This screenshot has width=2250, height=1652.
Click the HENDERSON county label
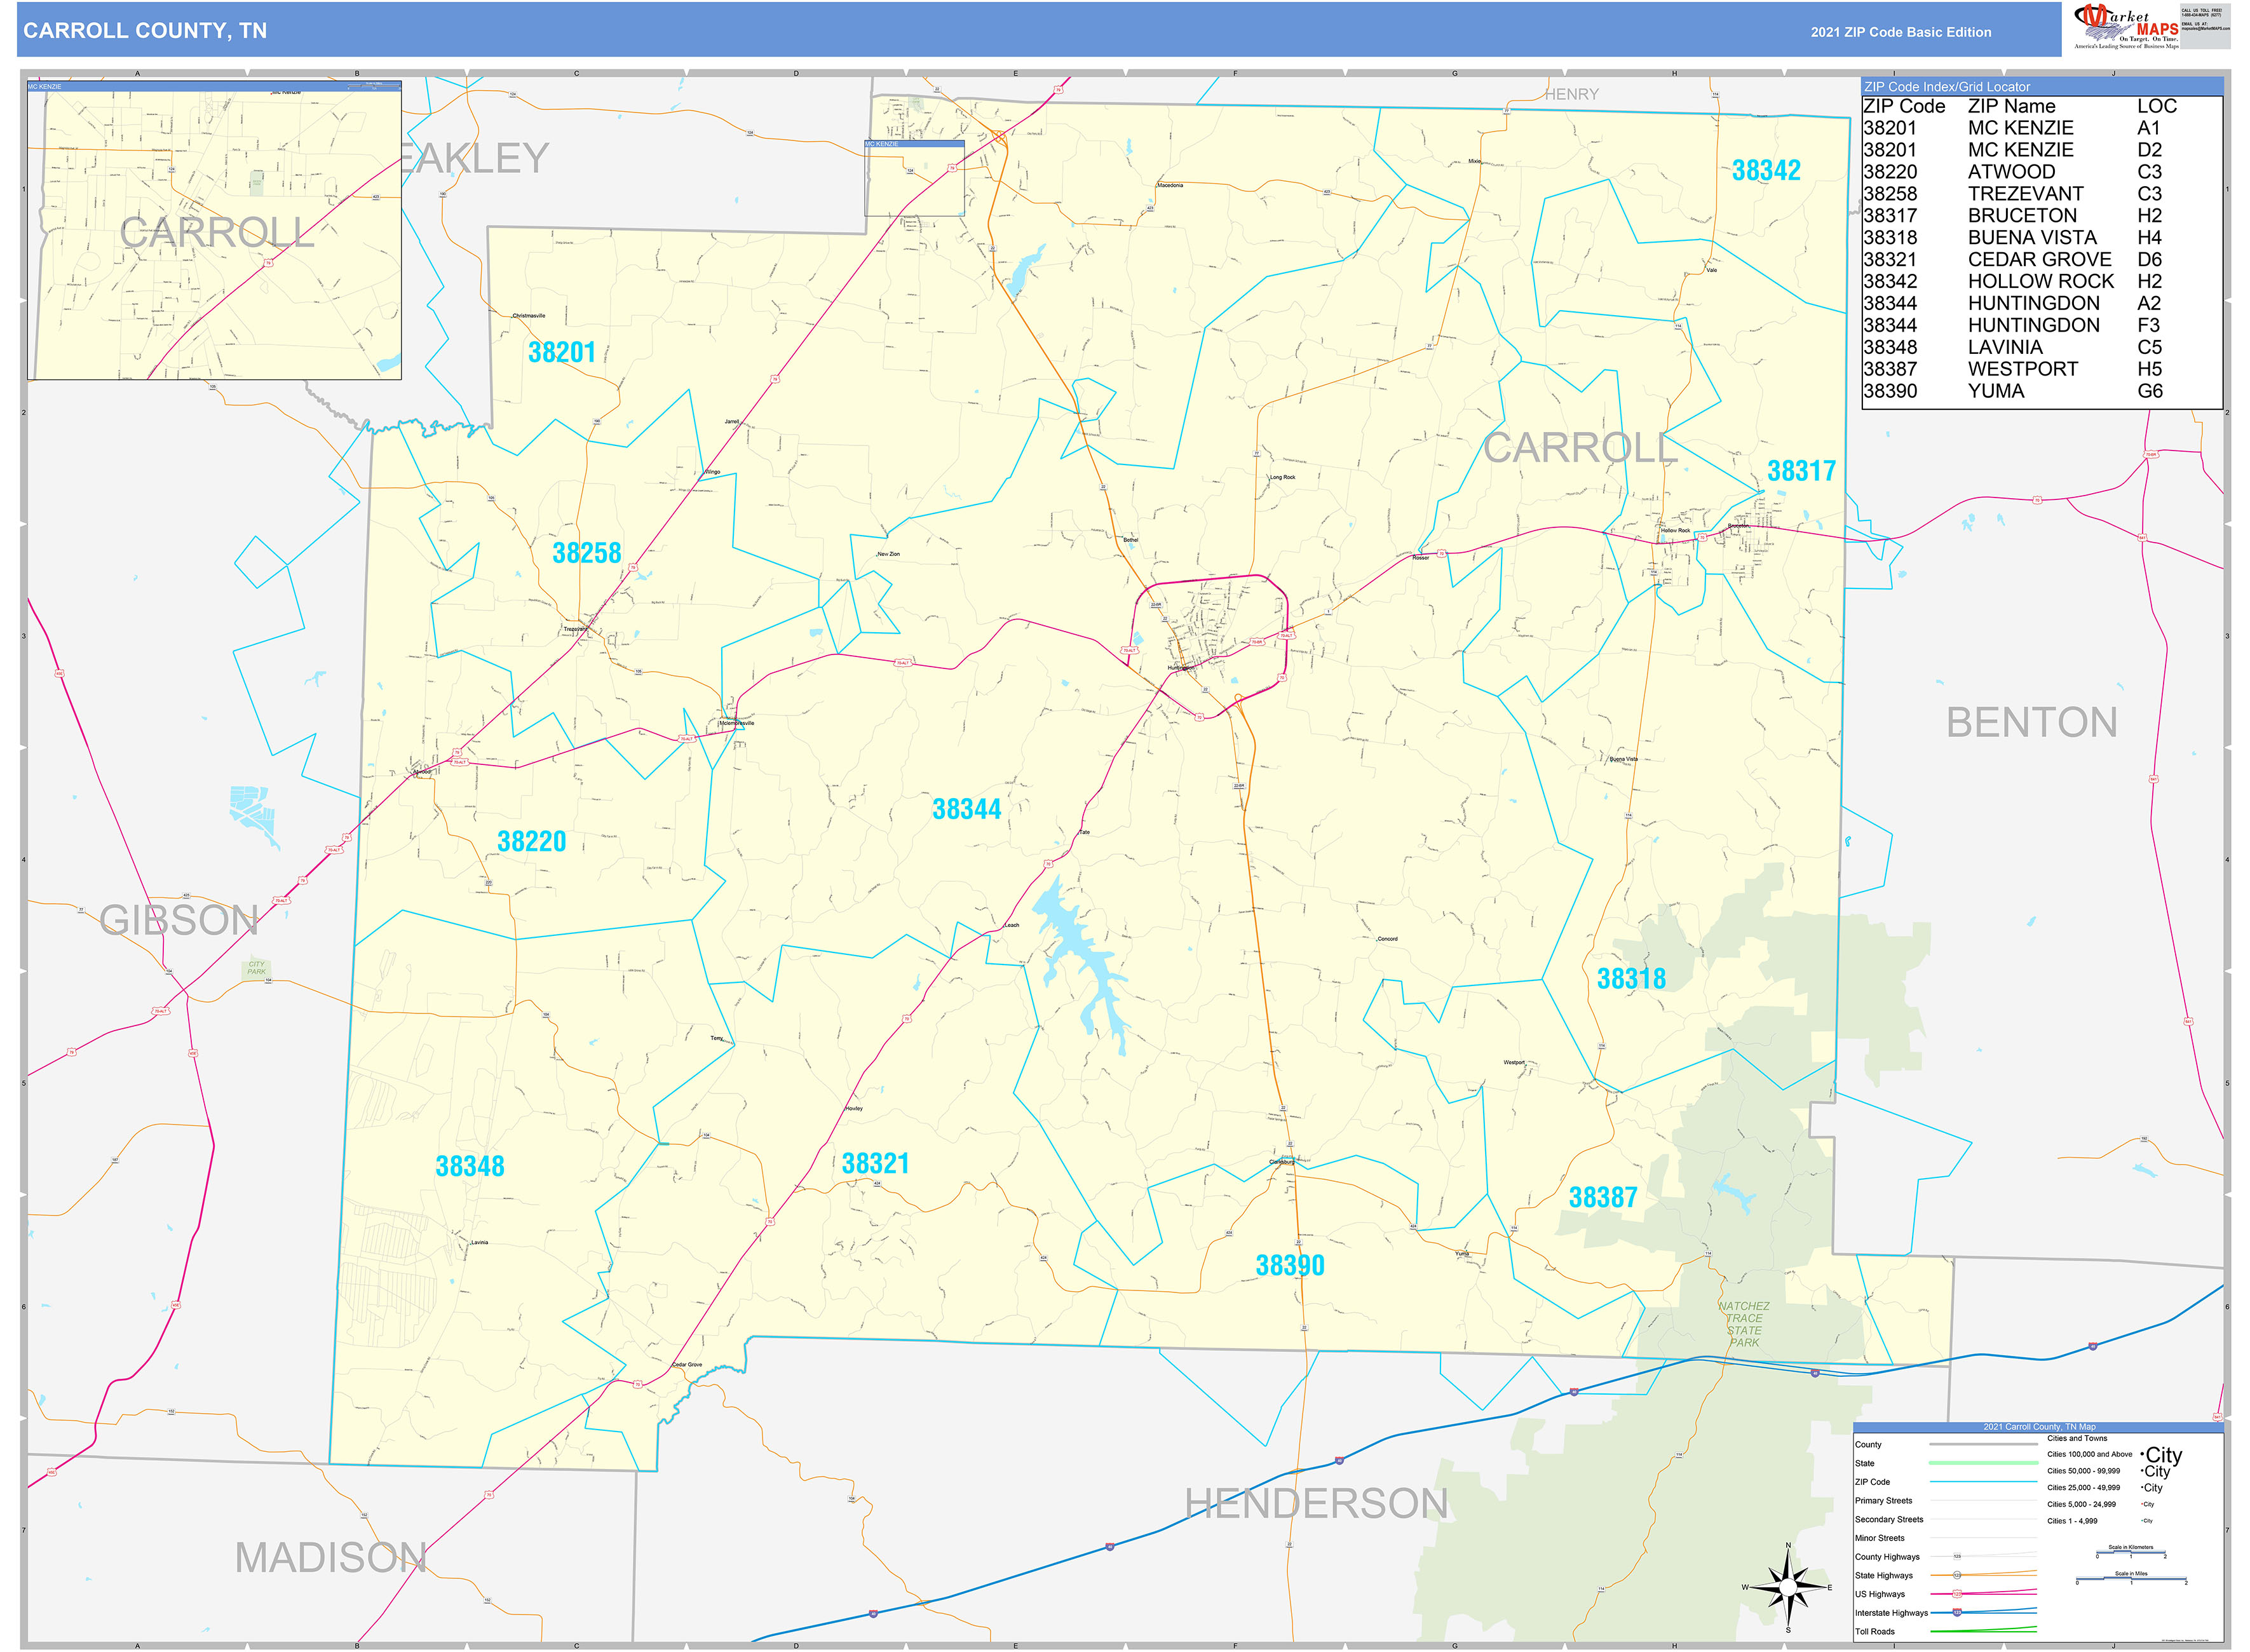(x=1316, y=1504)
